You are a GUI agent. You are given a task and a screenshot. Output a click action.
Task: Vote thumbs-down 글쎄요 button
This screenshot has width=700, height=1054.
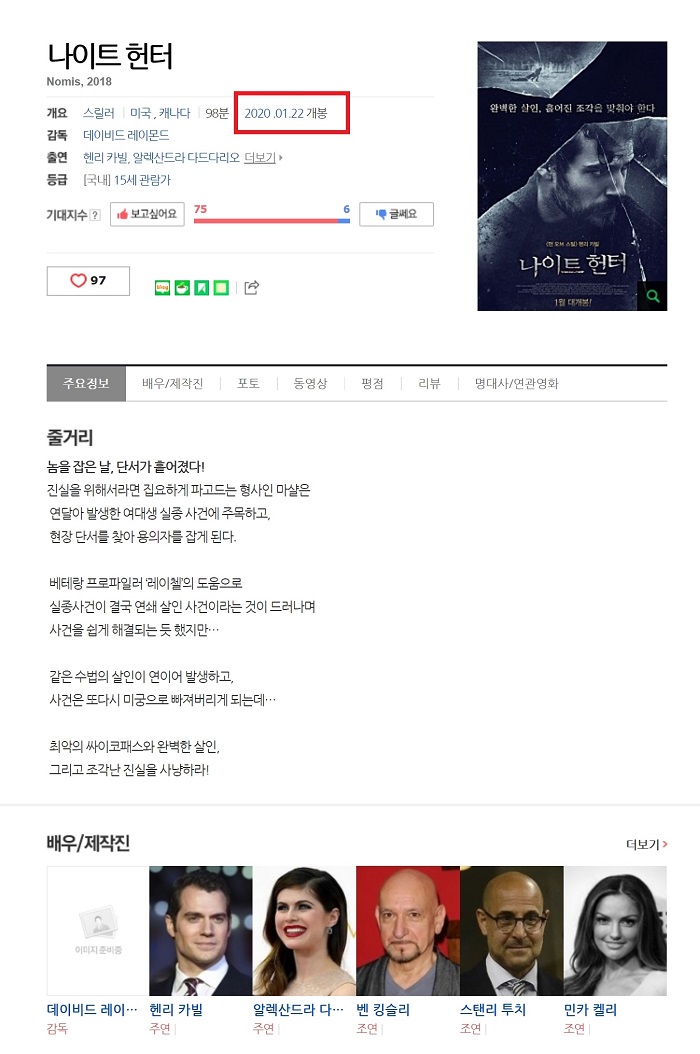point(396,214)
